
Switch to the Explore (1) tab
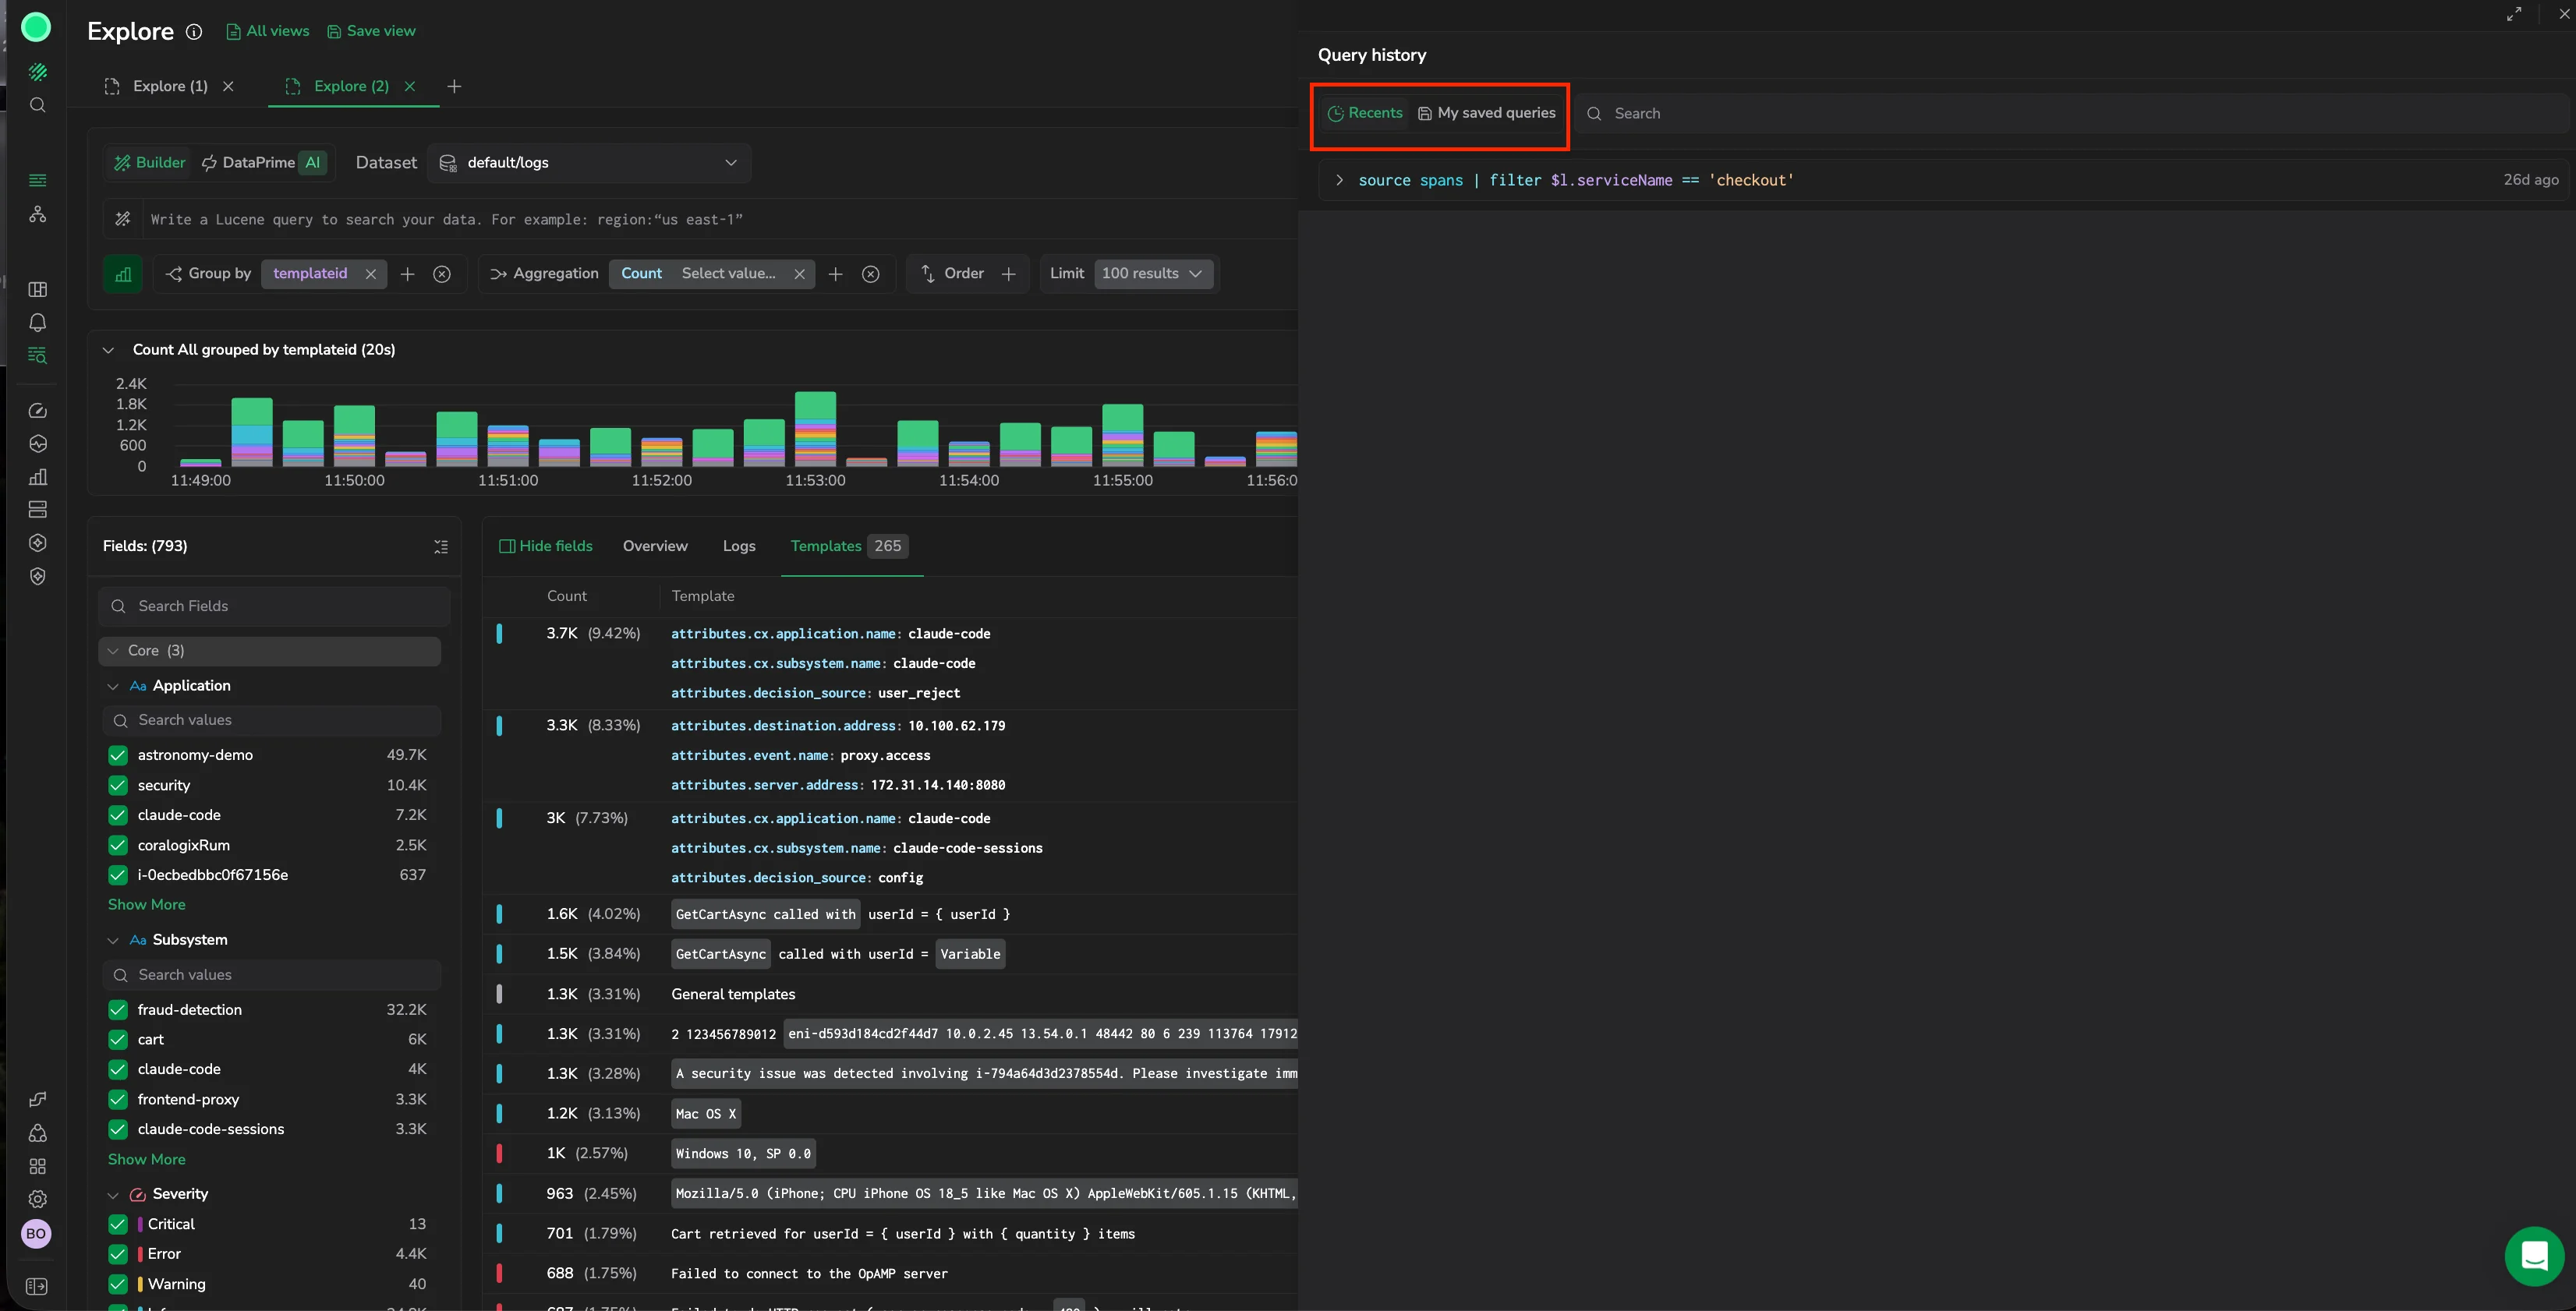(170, 86)
